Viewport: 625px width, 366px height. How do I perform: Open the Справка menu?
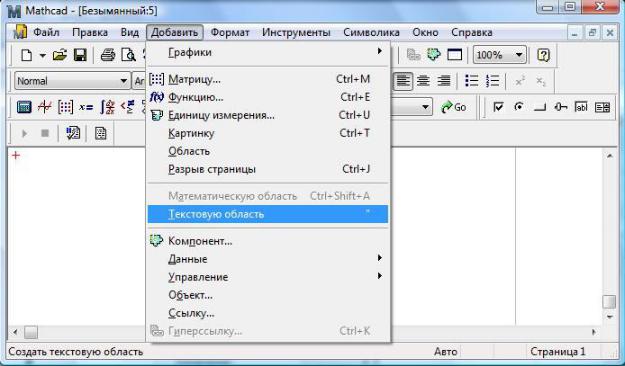[472, 32]
